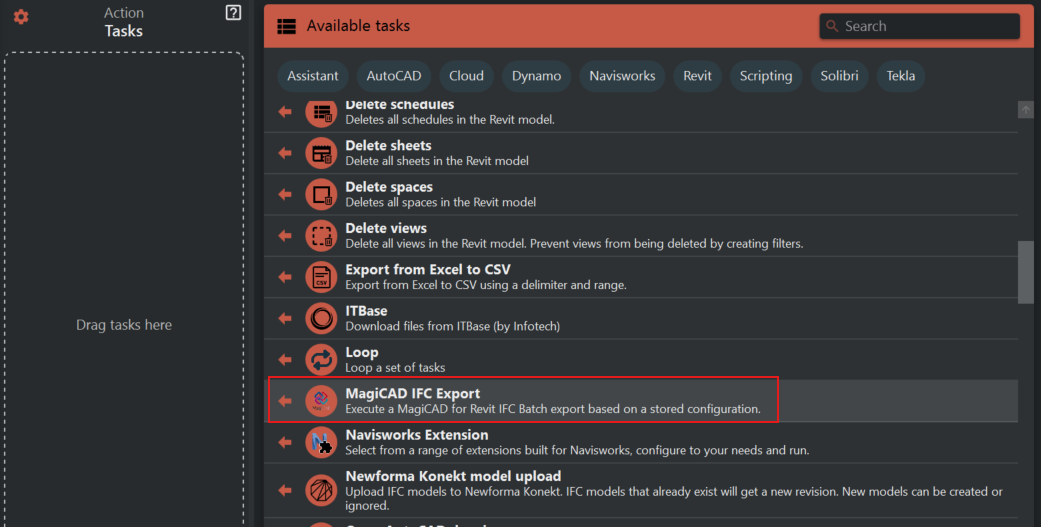Add Export from Excel to CSV via arrow

click(x=285, y=277)
